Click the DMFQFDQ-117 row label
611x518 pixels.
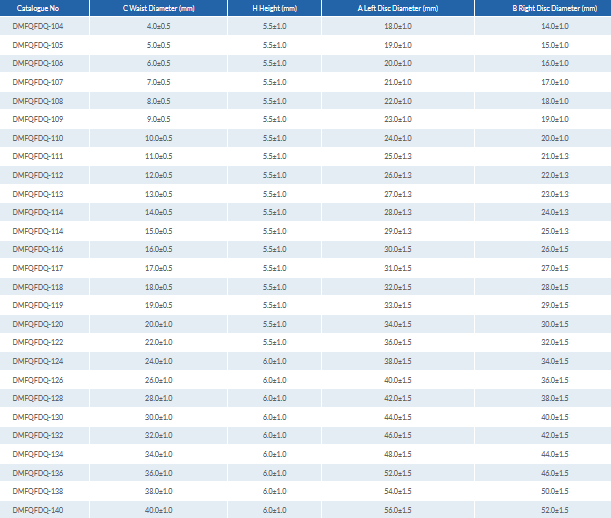(x=37, y=268)
